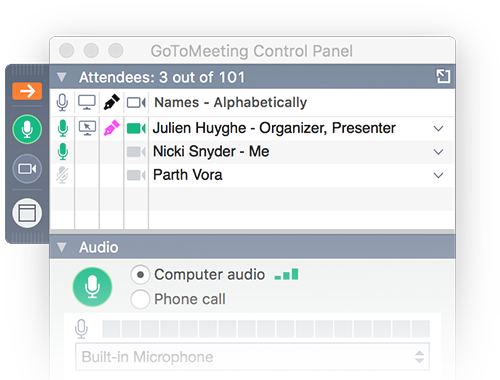
Task: Open Nicki Snyder's options chevron
Action: (x=438, y=152)
